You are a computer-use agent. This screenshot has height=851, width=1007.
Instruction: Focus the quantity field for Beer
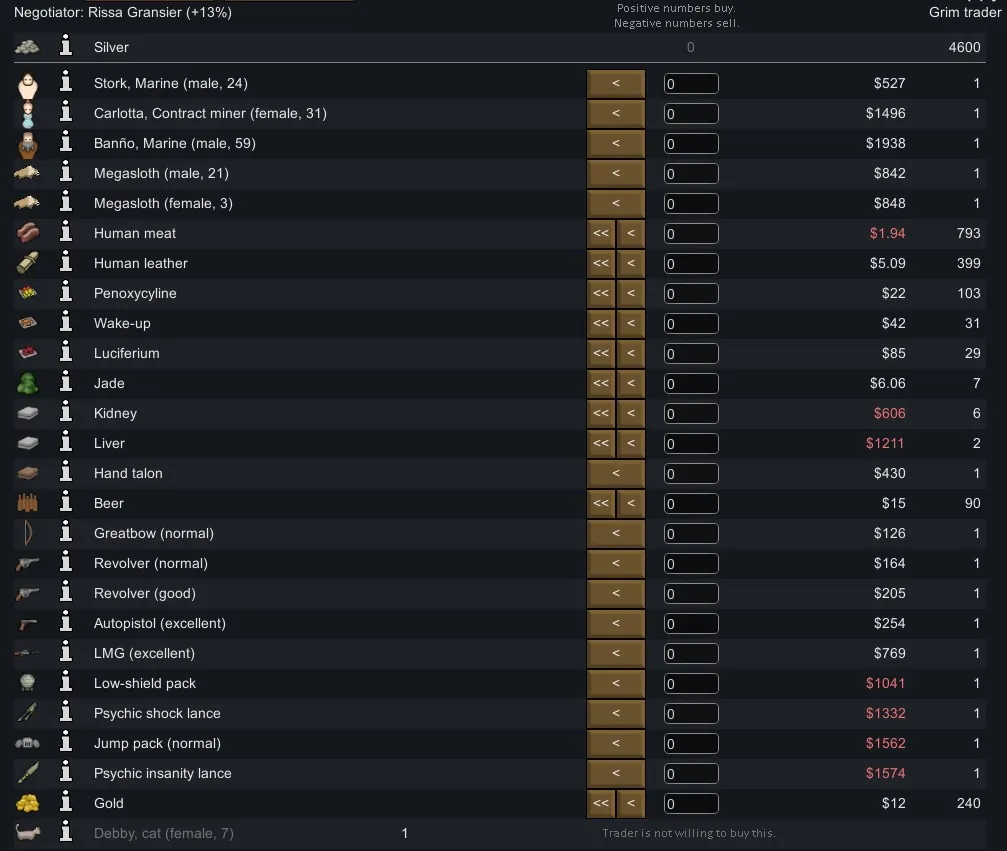click(691, 504)
